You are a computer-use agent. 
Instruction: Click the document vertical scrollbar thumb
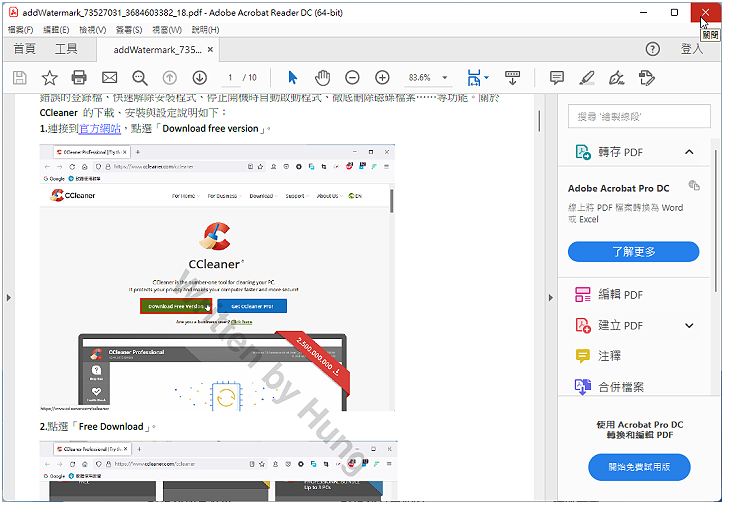pyautogui.click(x=539, y=121)
